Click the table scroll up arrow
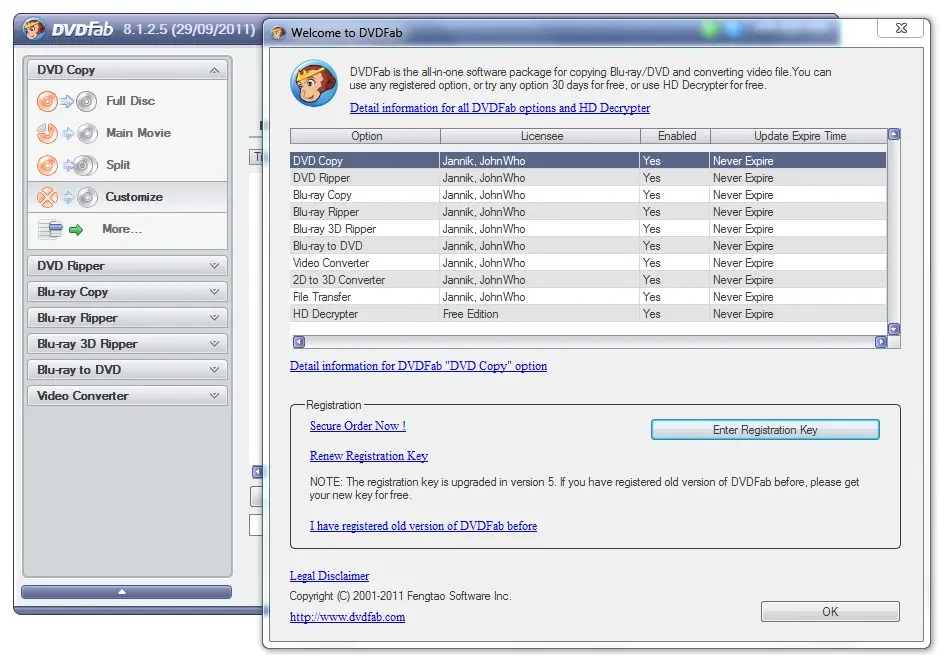 pos(894,134)
